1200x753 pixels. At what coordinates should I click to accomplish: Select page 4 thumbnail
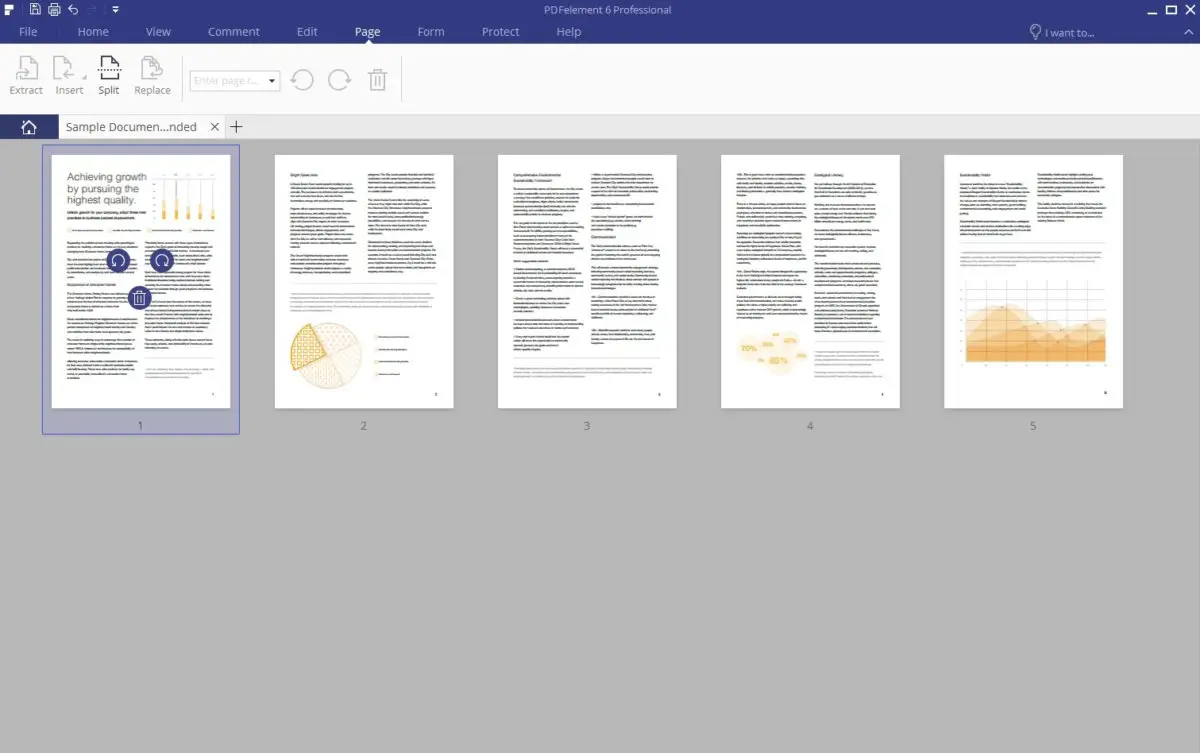810,281
